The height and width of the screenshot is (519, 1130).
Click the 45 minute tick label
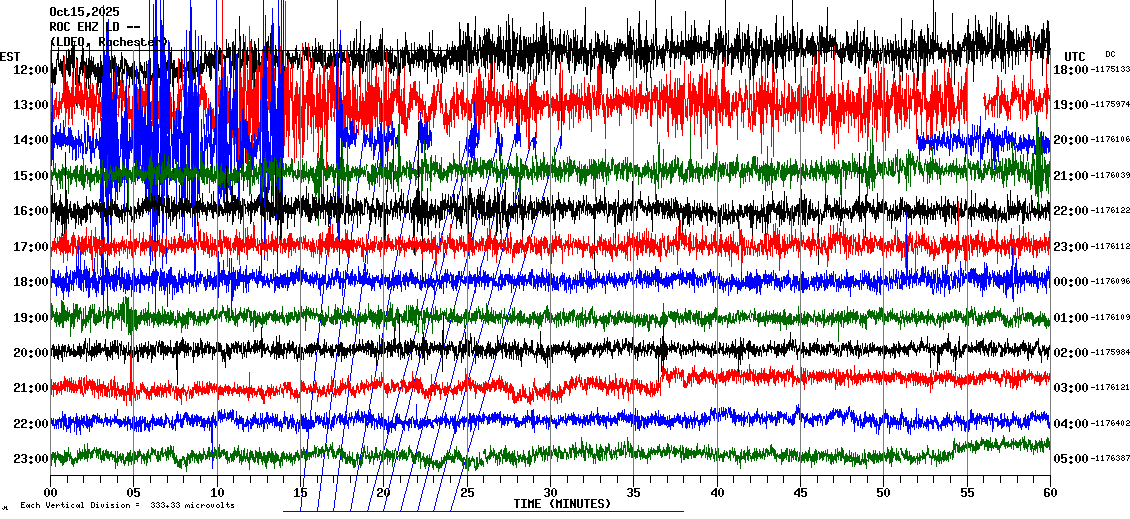(801, 492)
